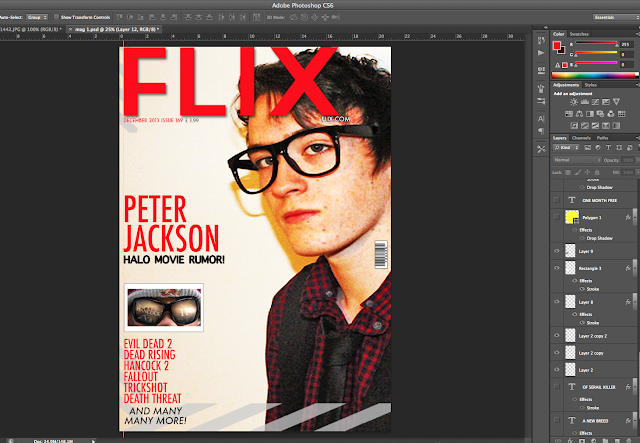
Task: Add a Hue/Saturation adjustment
Action: tap(569, 114)
